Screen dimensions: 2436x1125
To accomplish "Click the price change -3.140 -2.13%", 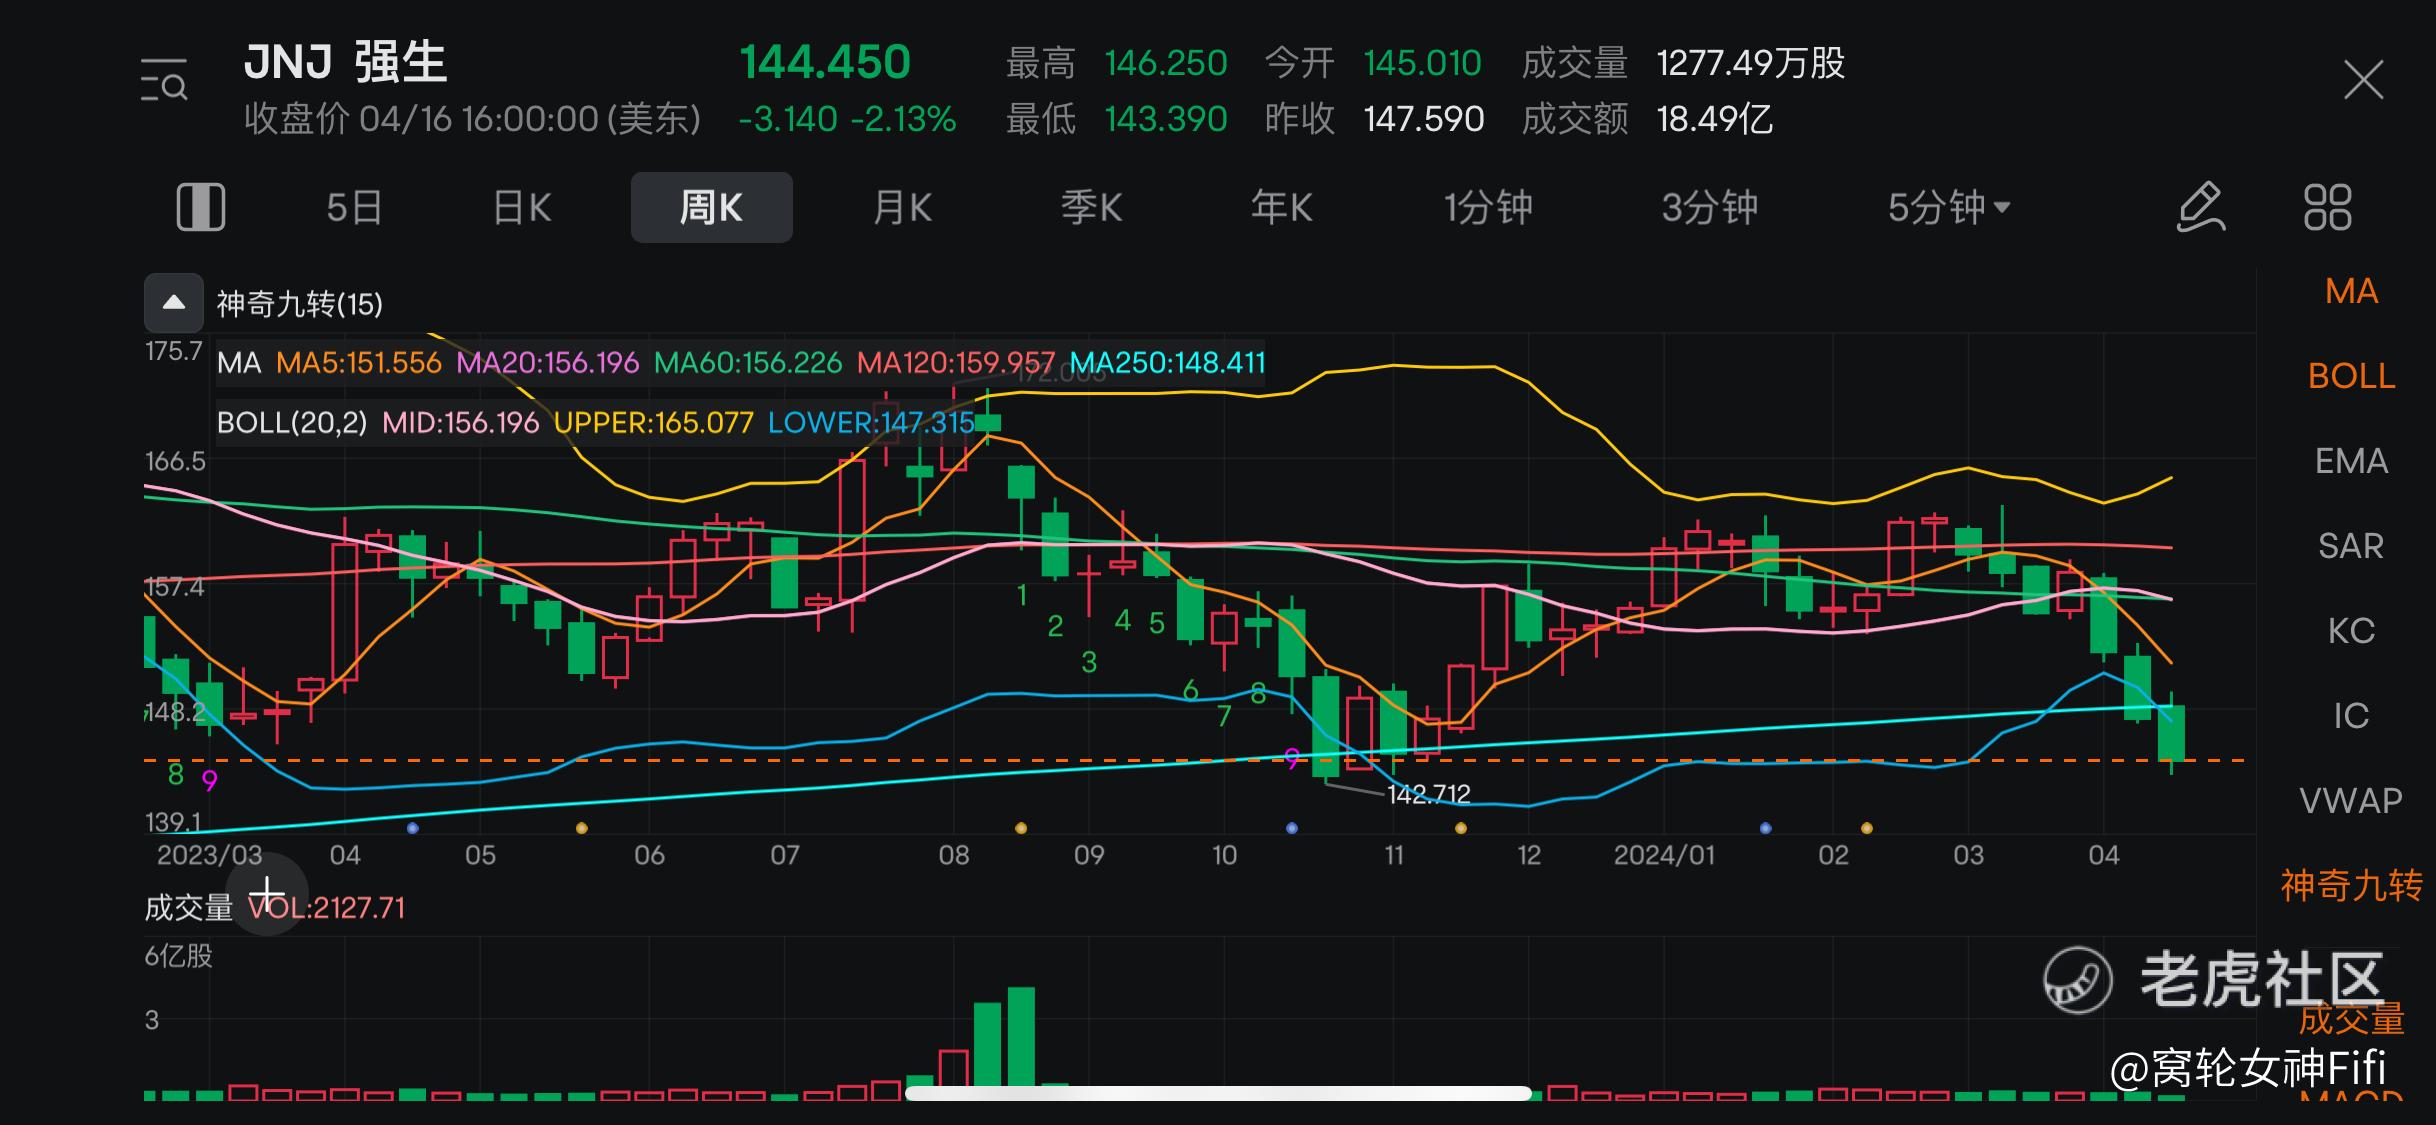I will click(x=847, y=119).
